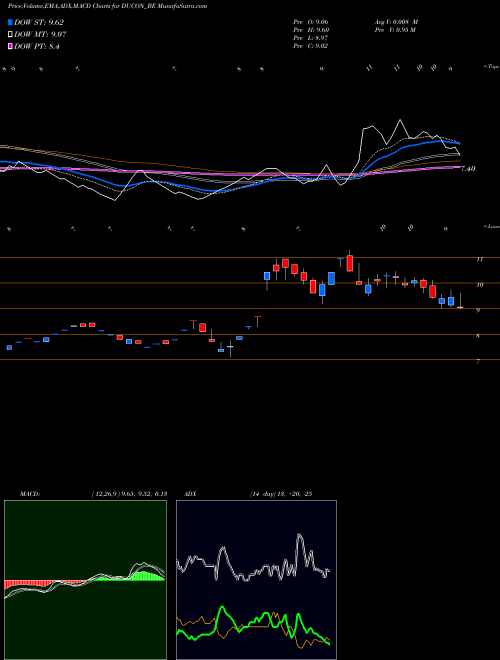
Task: Click the 'Avg V: 0.008 M' volume text
Action: click(x=396, y=22)
